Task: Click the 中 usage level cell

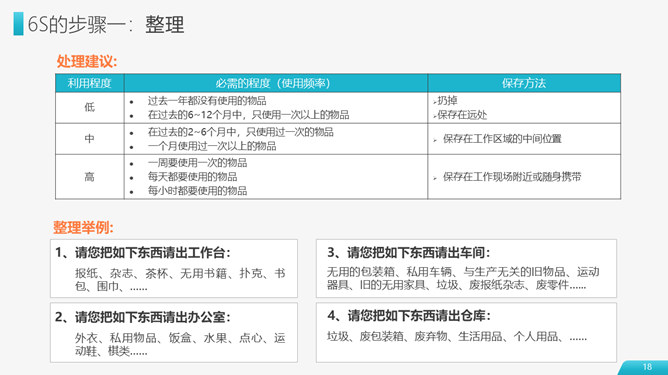Action: (89, 139)
